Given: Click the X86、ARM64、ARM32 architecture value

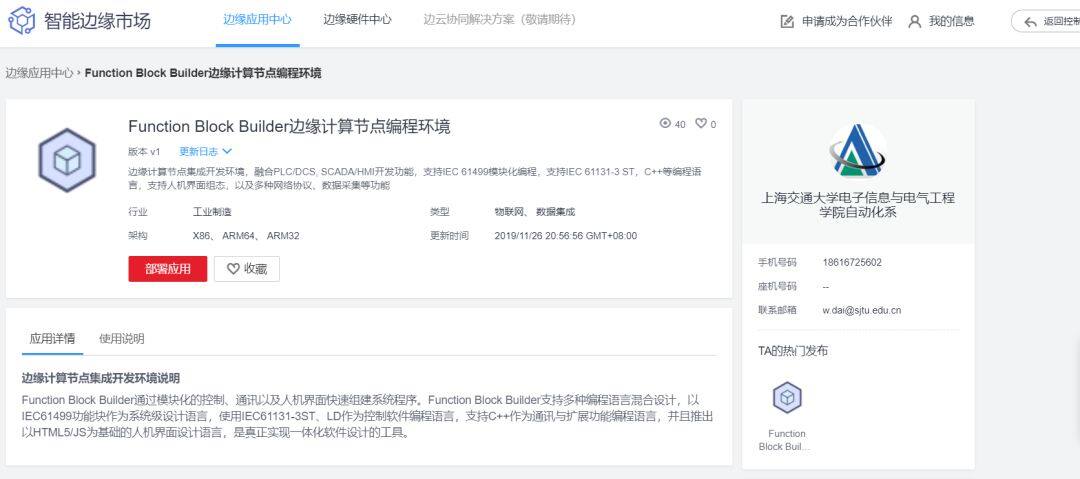Looking at the screenshot, I should 246,236.
